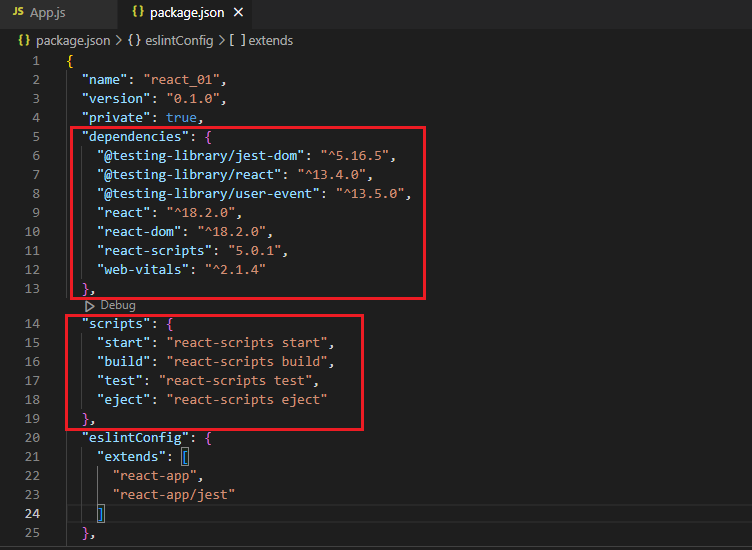Click the "web-vitals" key
The width and height of the screenshot is (752, 550).
coord(142,269)
